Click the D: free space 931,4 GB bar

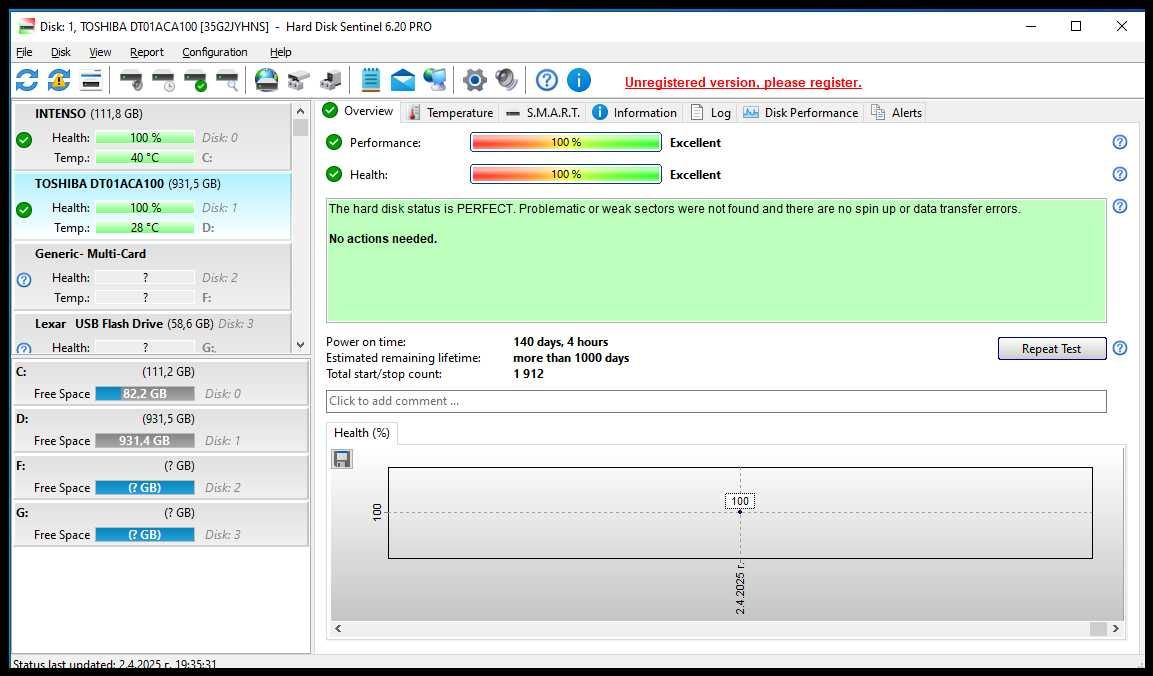[x=145, y=441]
